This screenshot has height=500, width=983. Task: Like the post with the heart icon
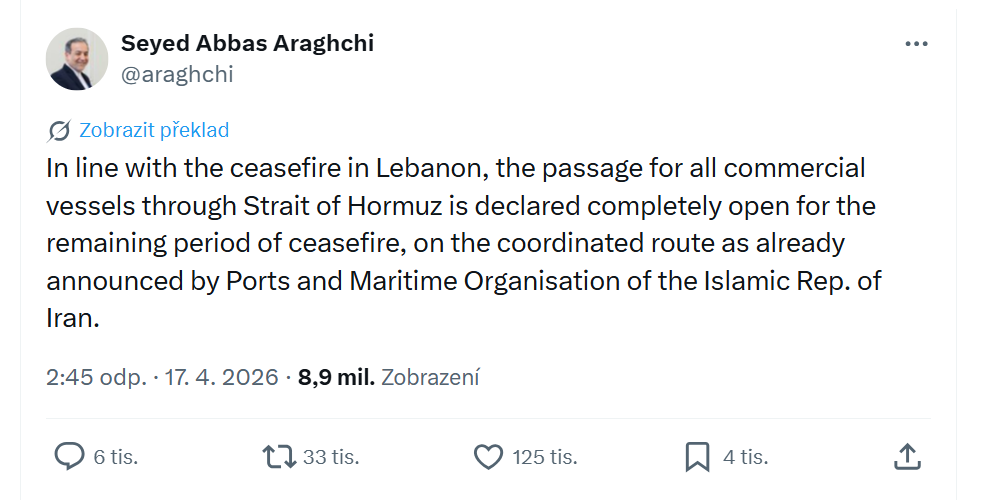tap(487, 457)
